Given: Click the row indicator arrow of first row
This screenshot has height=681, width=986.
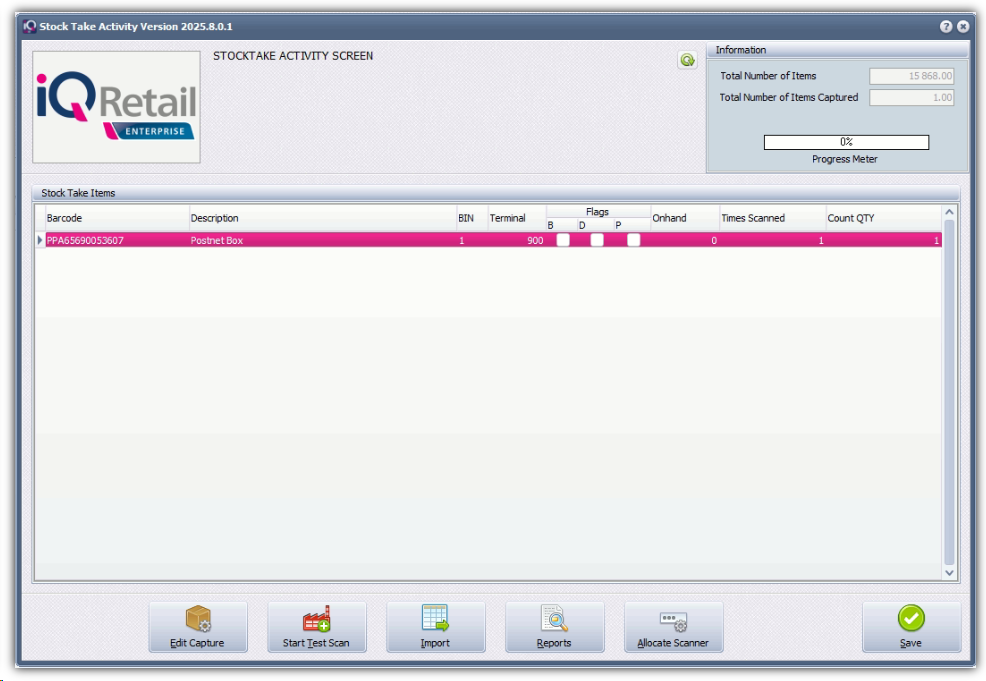Looking at the screenshot, I should pyautogui.click(x=40, y=240).
